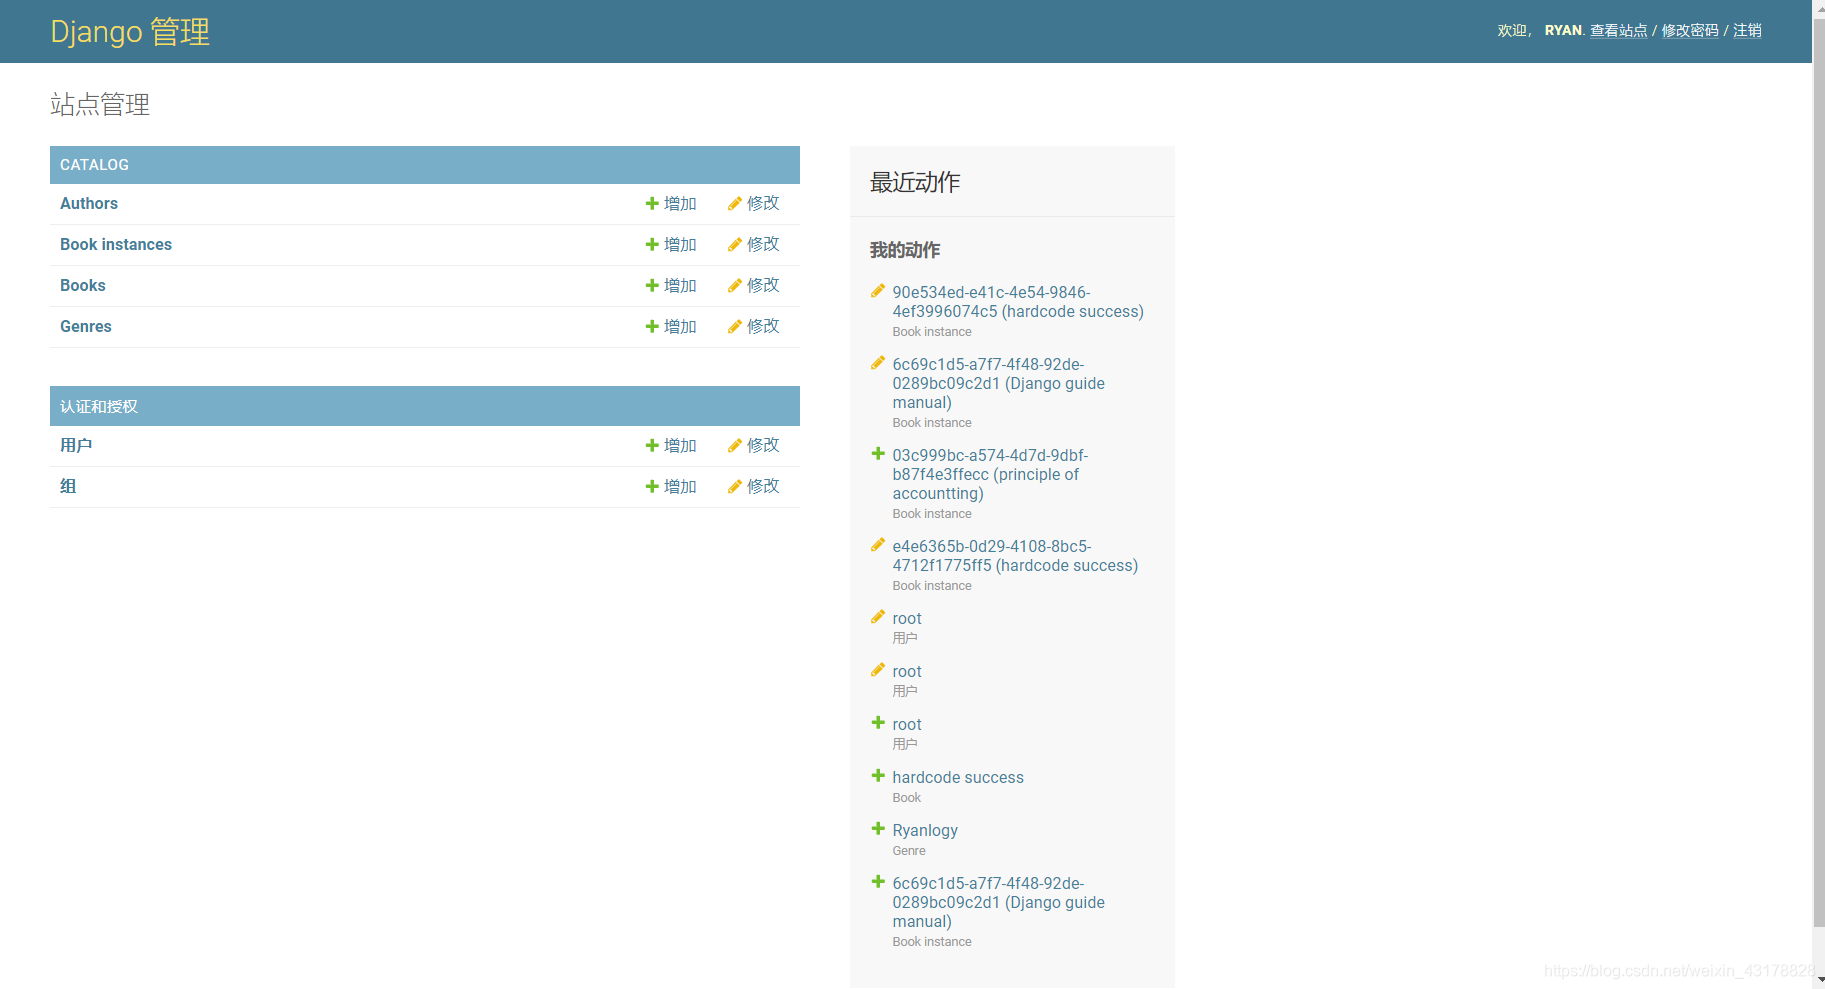Click the plus icon in Books row

(x=652, y=285)
